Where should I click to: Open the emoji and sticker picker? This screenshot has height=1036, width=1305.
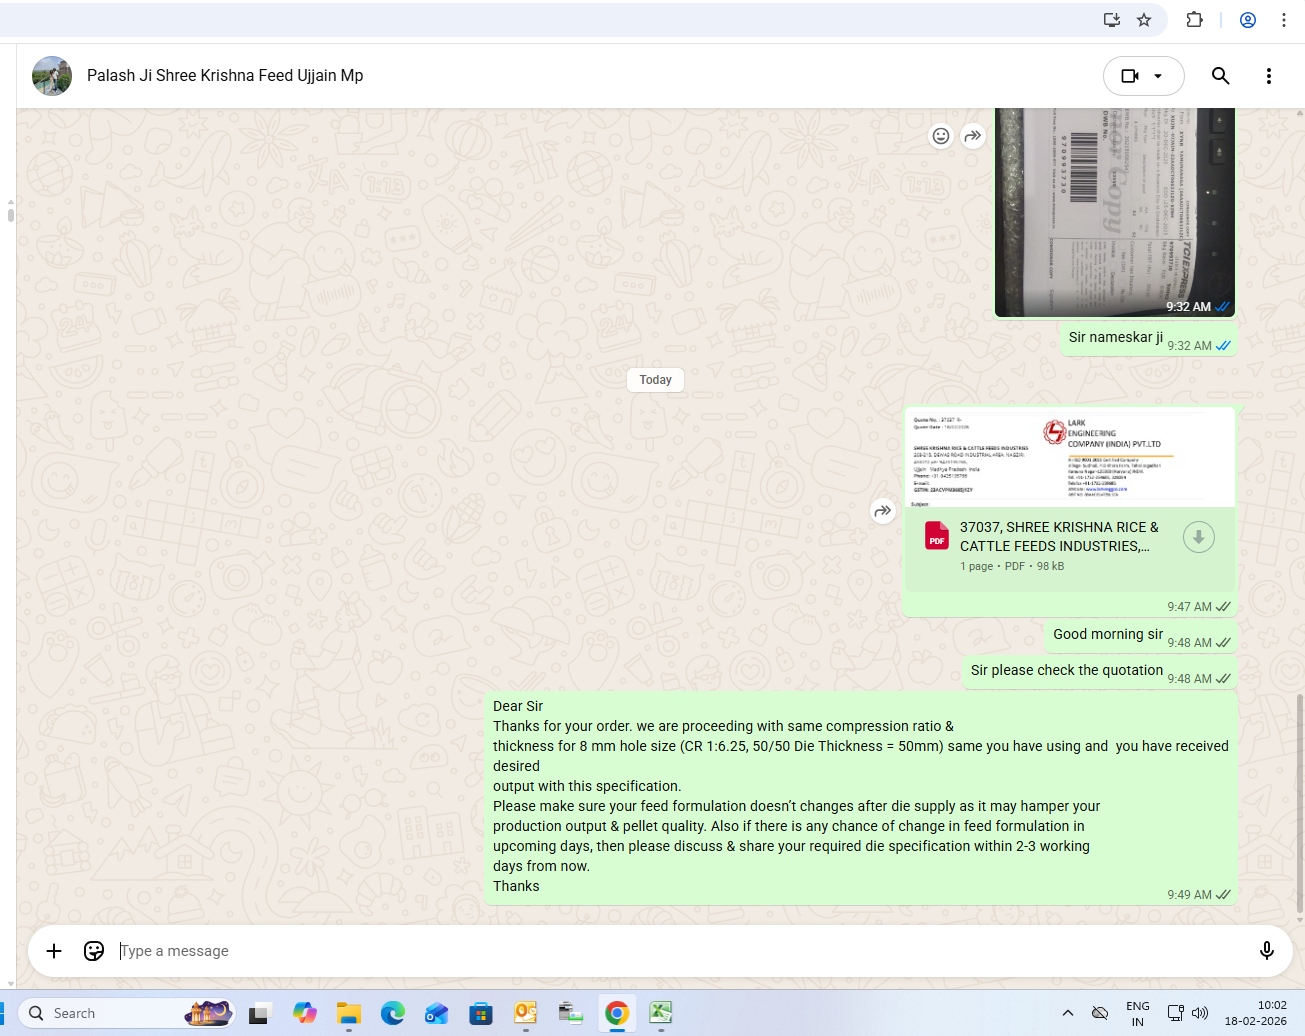tap(94, 951)
